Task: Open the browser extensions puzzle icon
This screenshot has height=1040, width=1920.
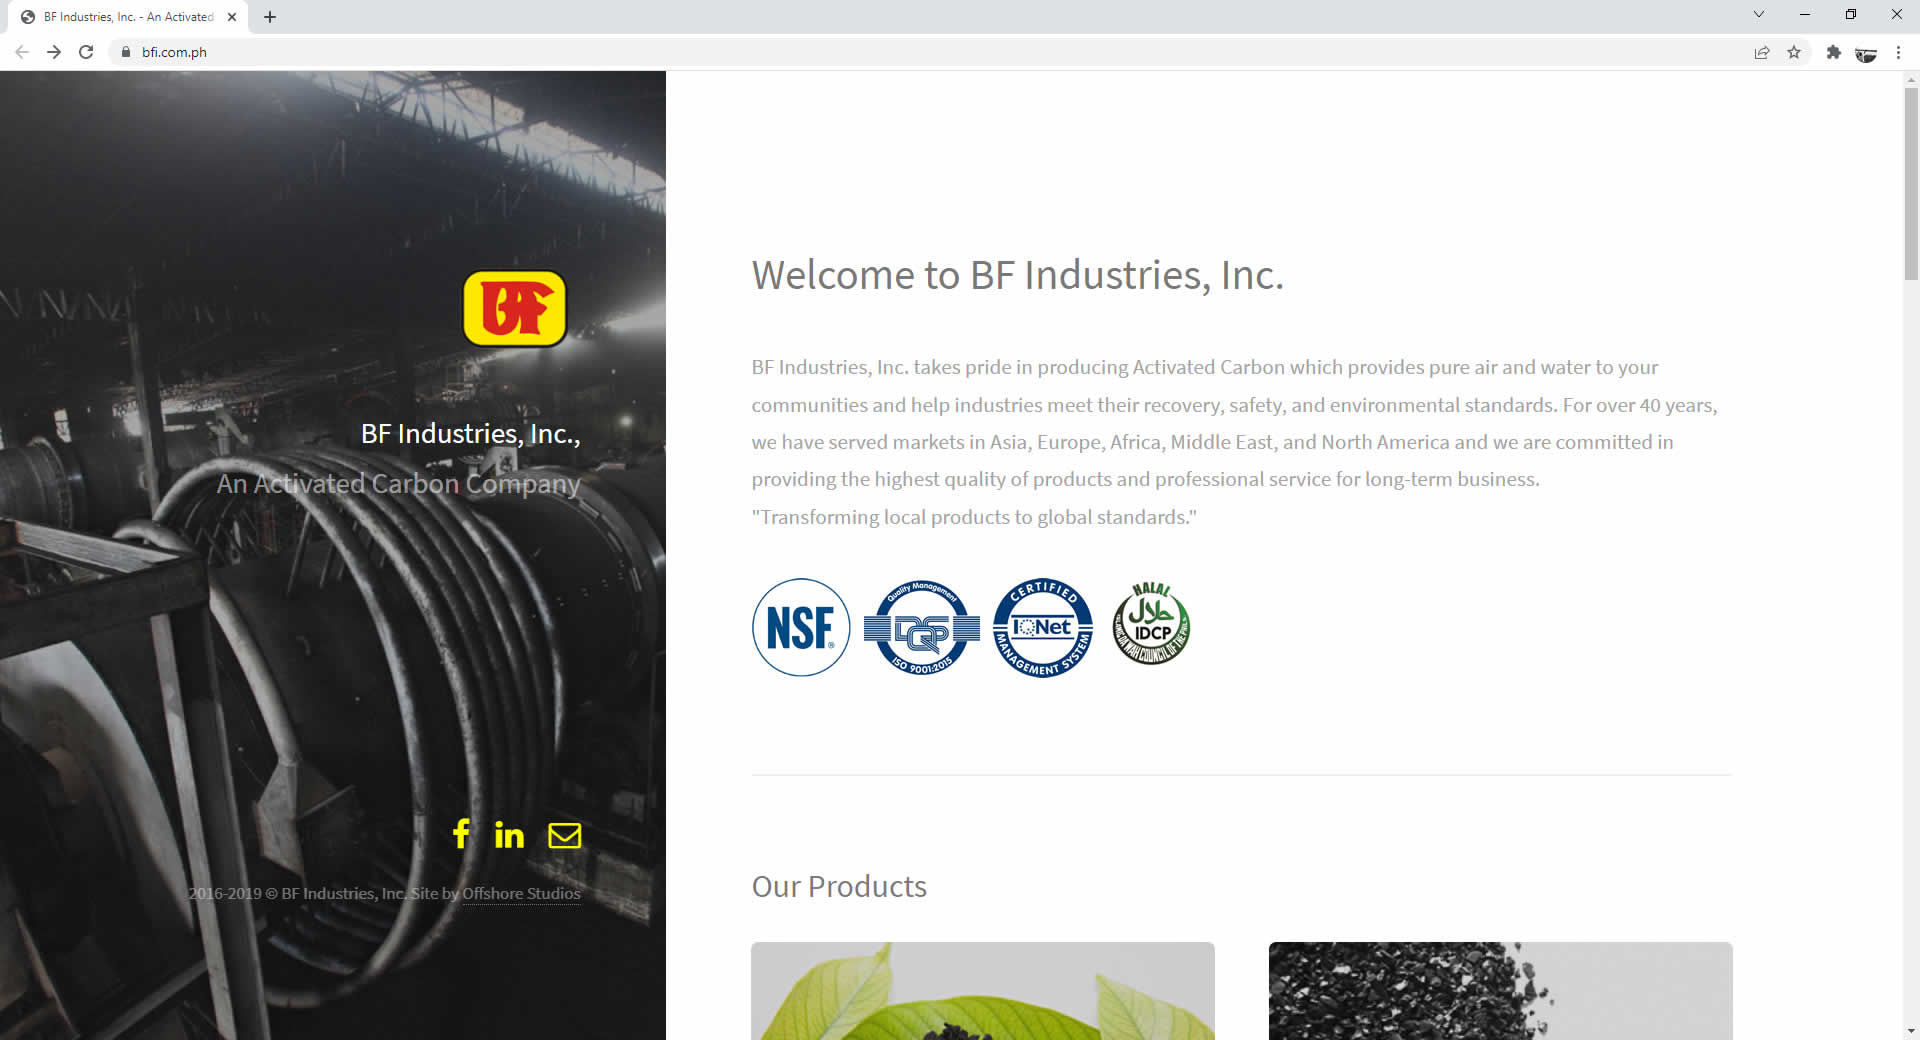Action: point(1833,52)
